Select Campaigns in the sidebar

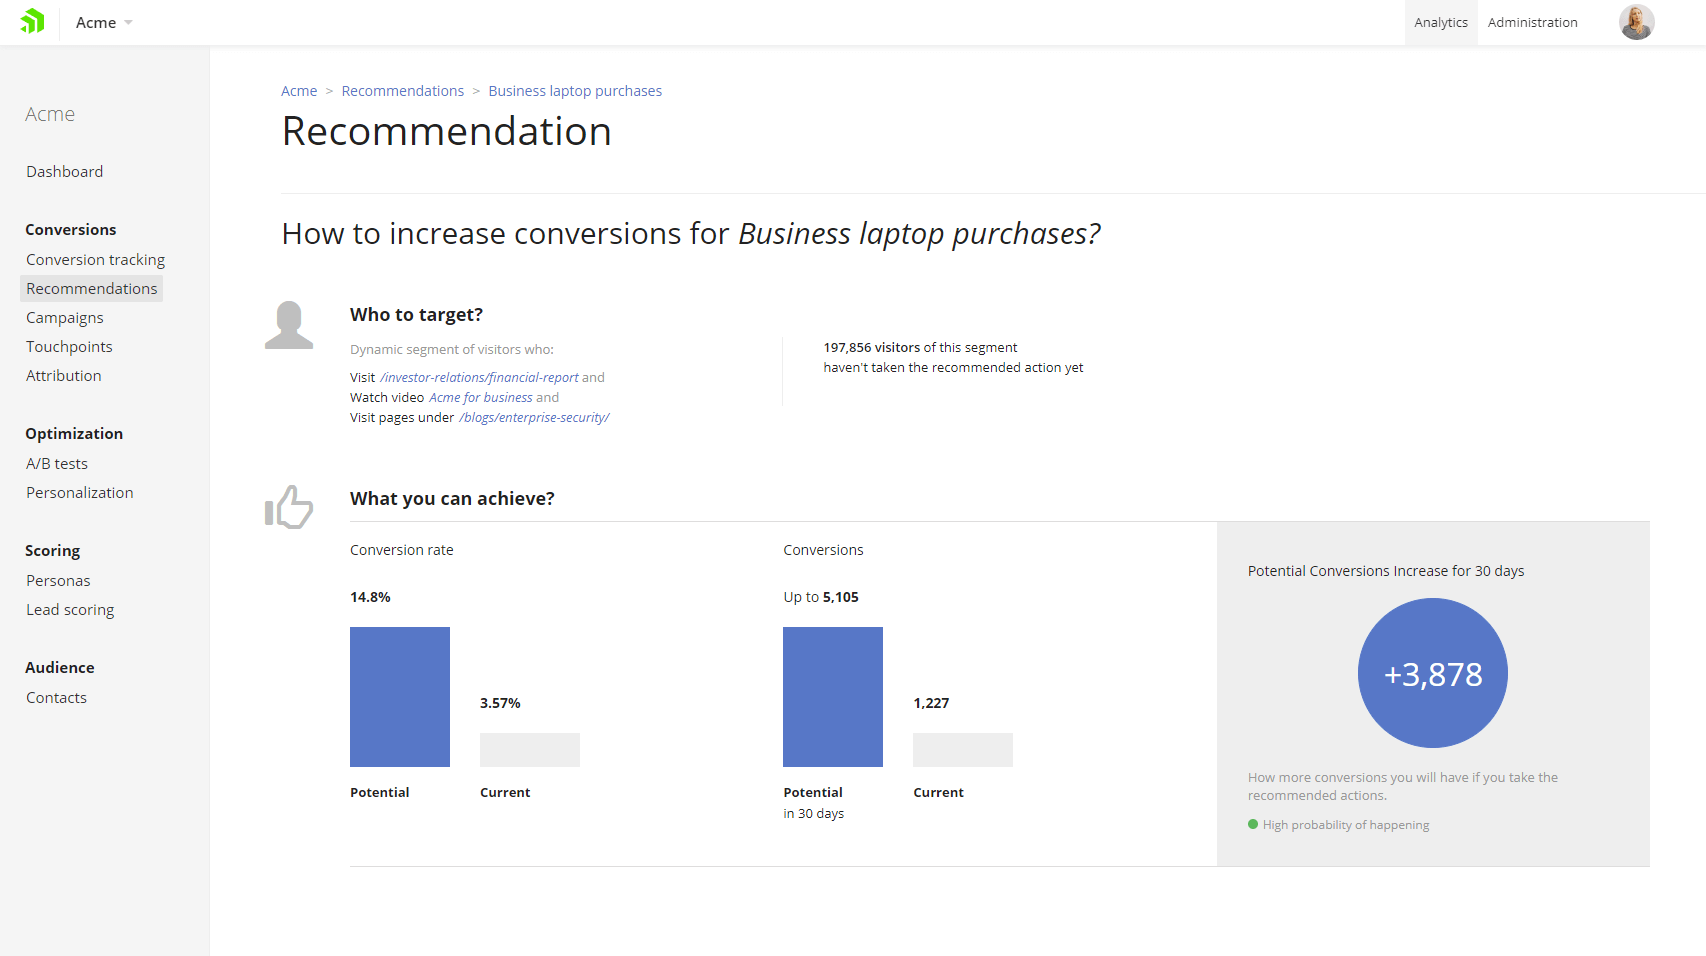point(64,318)
